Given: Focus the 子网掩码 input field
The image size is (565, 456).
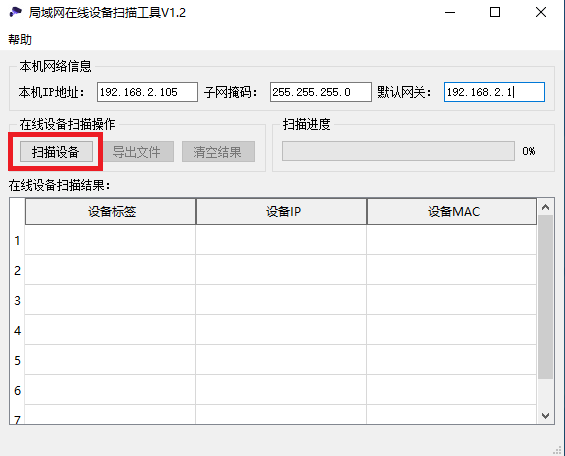Looking at the screenshot, I should 321,92.
